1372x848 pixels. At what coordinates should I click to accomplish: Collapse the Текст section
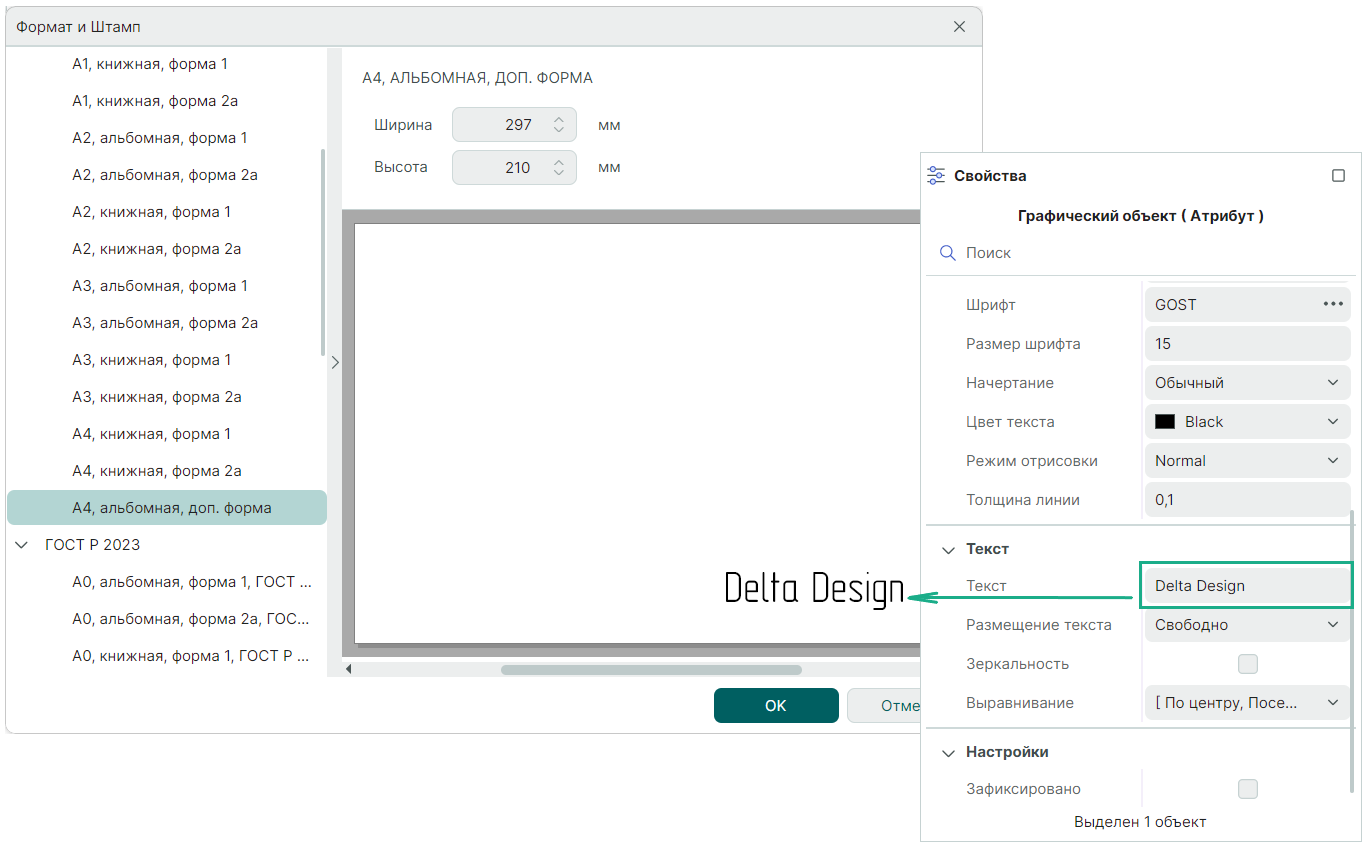click(948, 550)
